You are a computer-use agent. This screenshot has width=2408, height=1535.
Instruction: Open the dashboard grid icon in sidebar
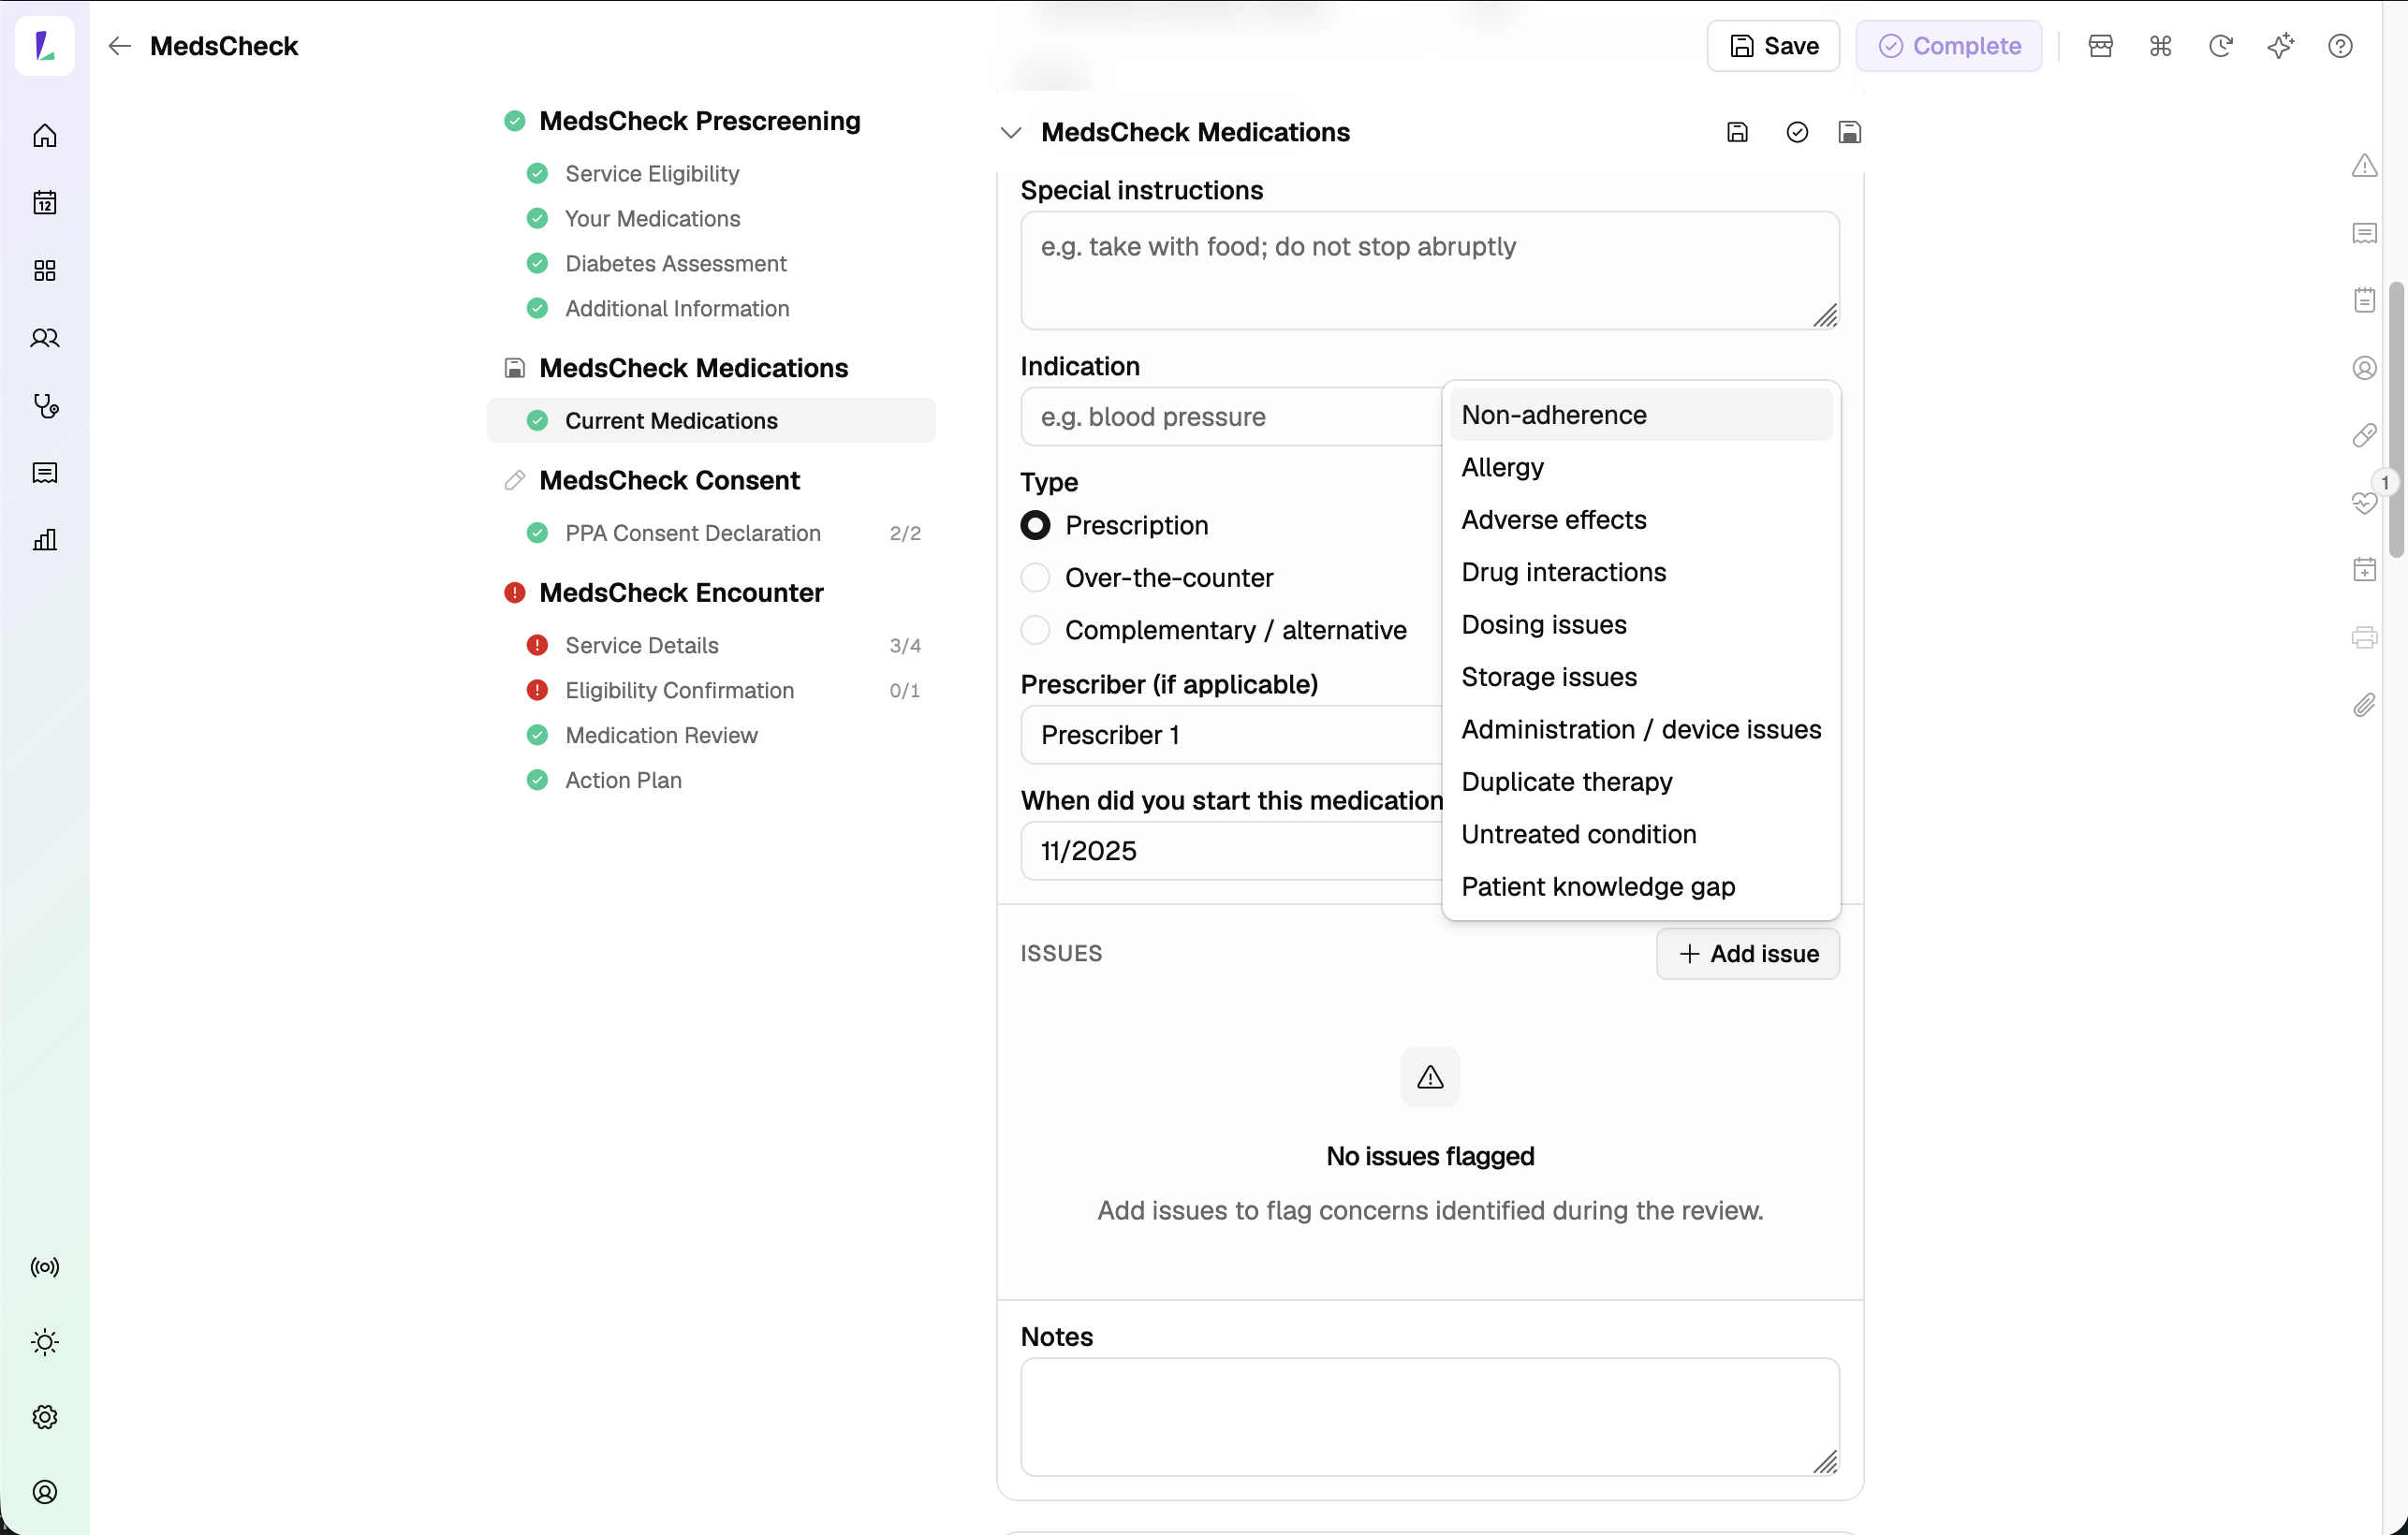click(45, 271)
